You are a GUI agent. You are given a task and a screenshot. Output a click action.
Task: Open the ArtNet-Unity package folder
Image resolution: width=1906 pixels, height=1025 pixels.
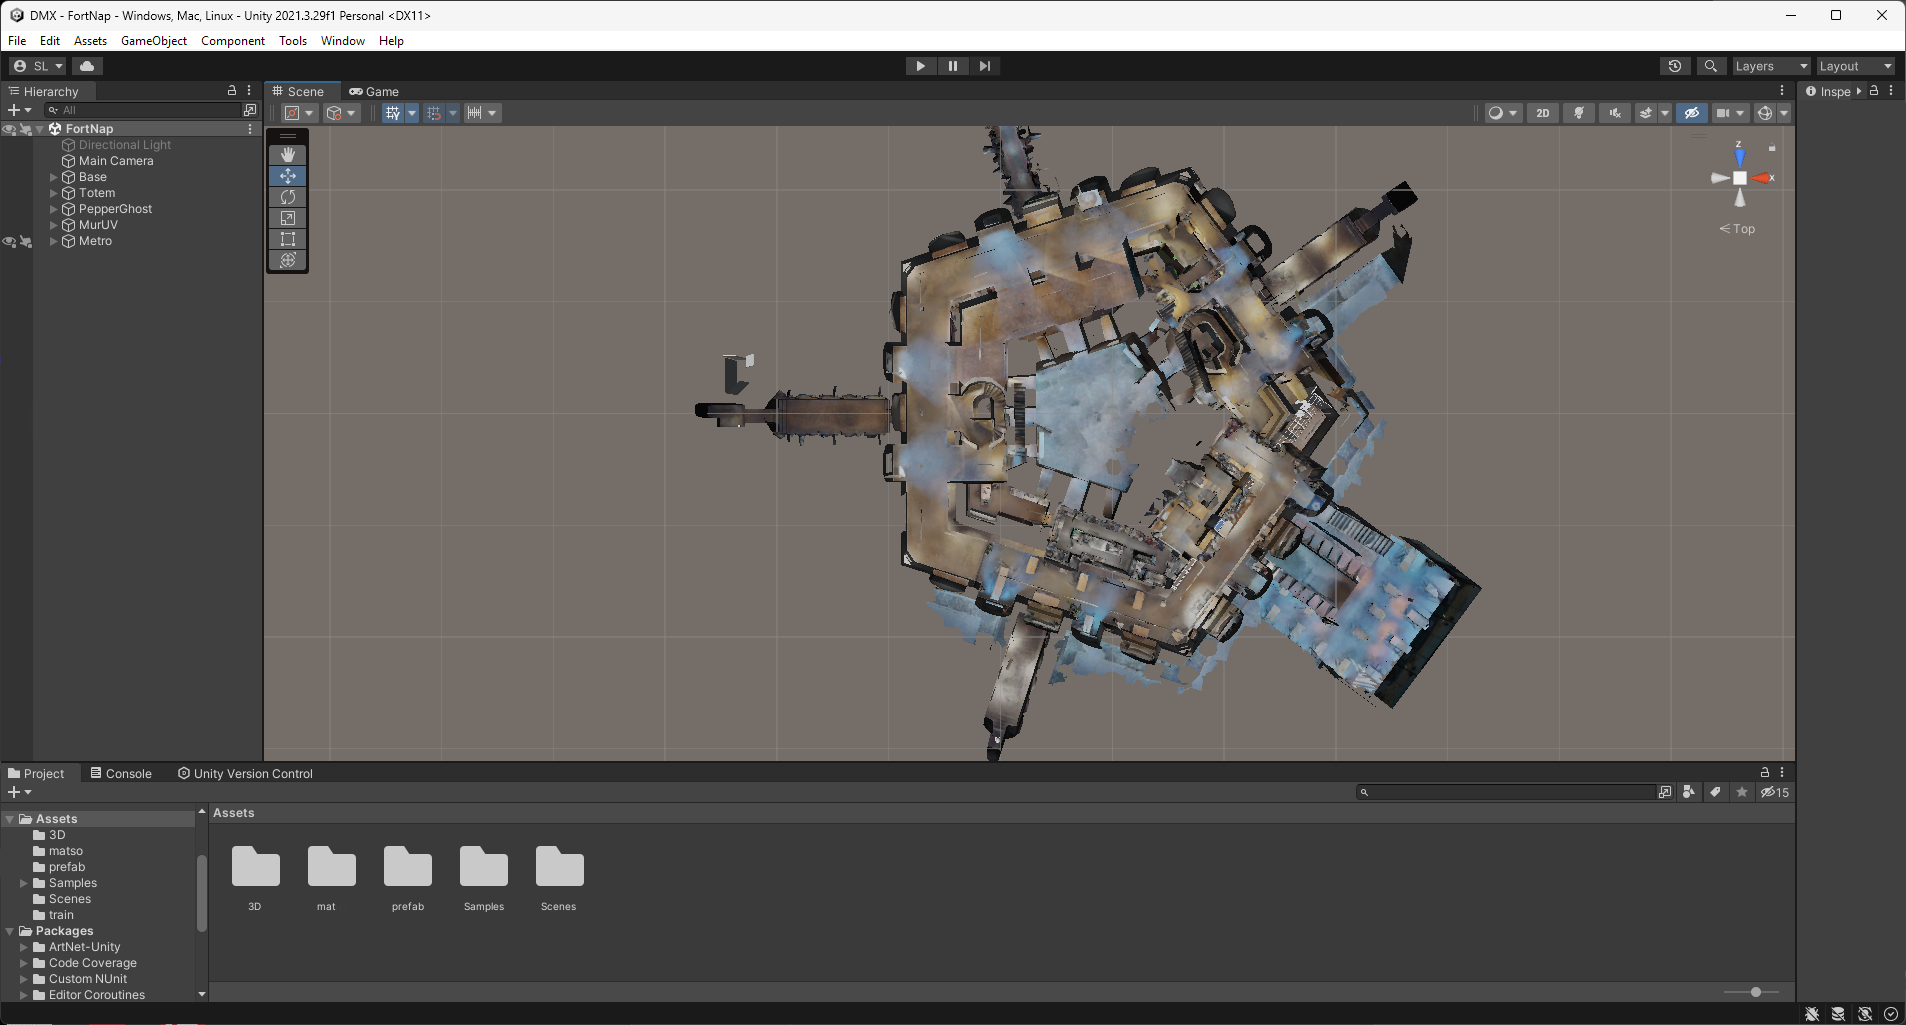pos(84,947)
